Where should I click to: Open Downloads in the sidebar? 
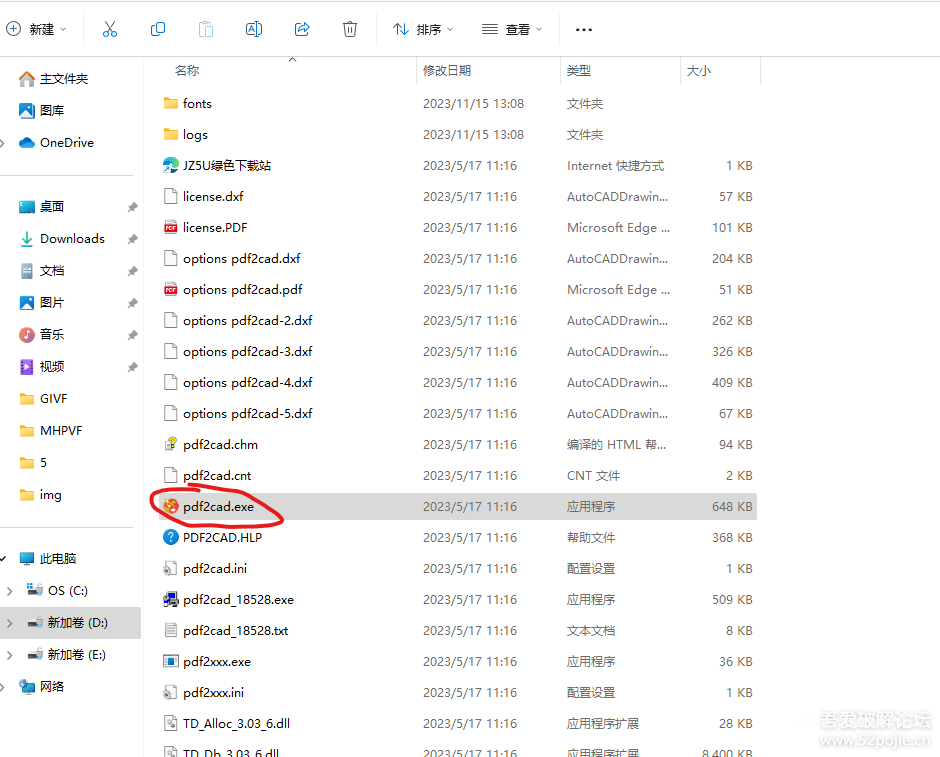(72, 239)
